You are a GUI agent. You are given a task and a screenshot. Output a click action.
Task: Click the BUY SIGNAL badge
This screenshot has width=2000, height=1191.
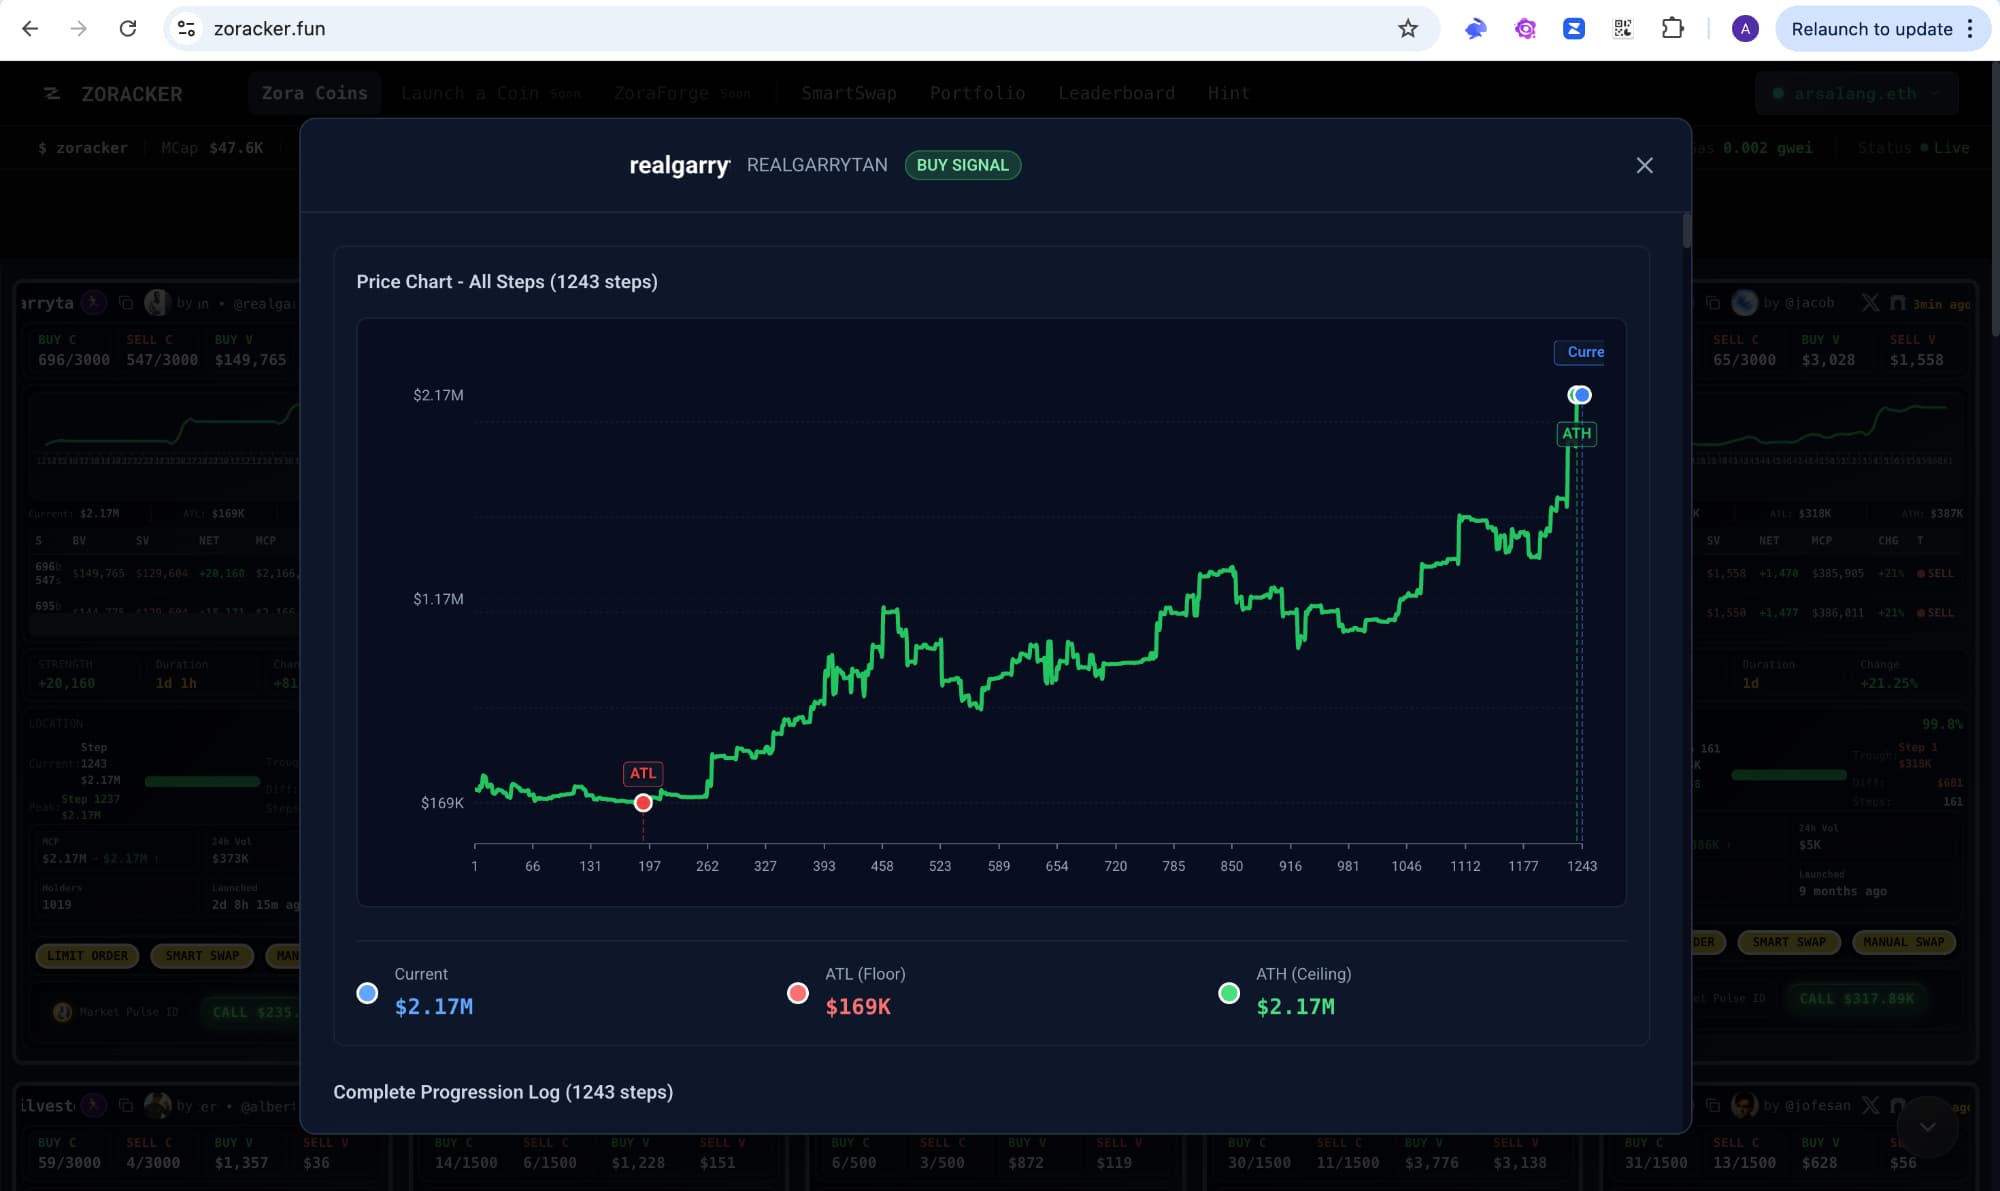(x=962, y=165)
